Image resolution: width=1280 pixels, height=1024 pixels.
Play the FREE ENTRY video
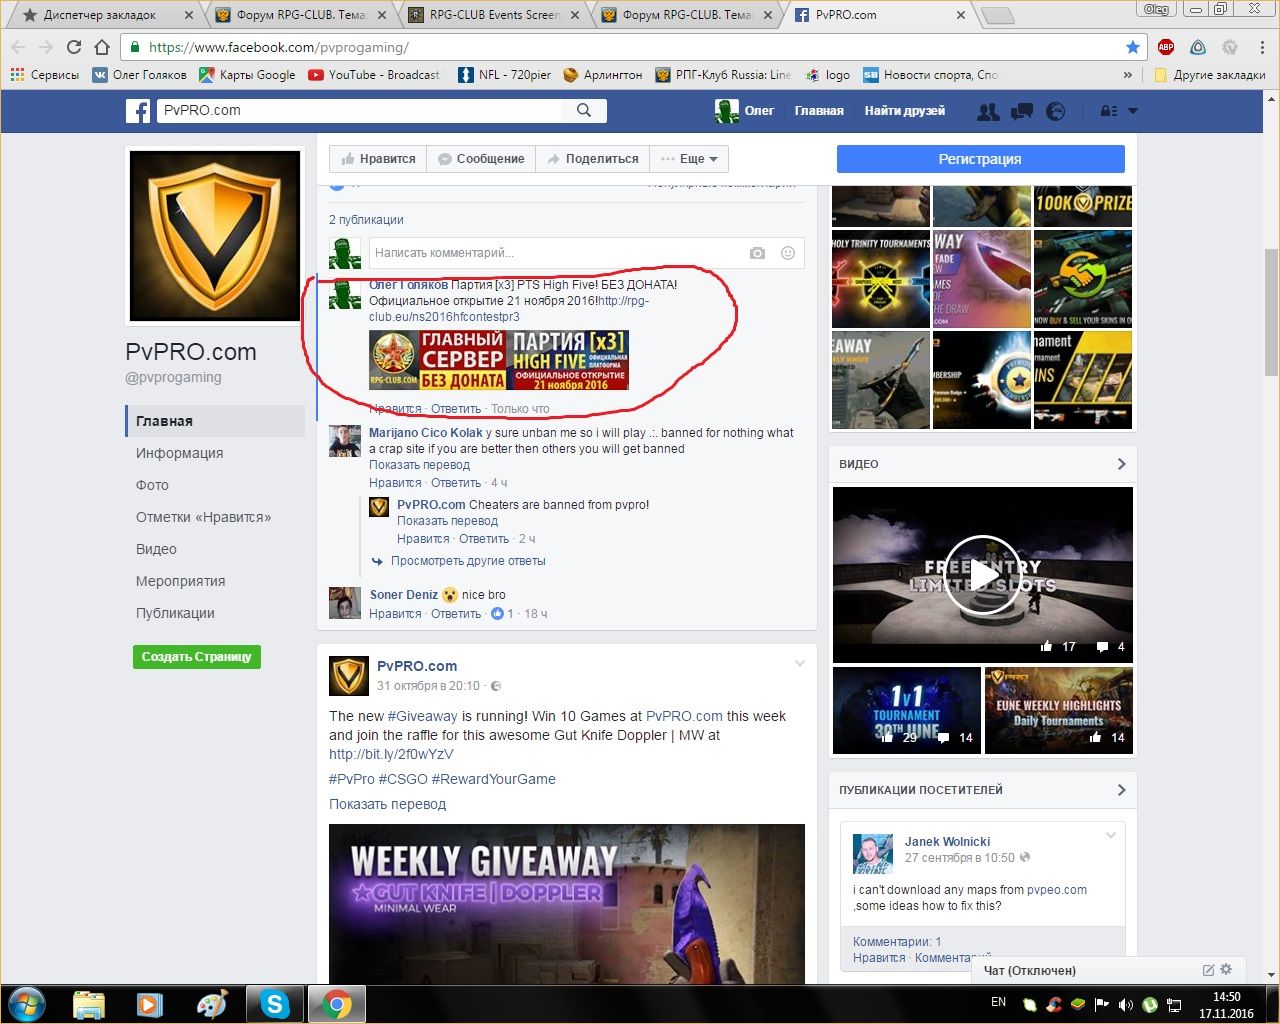(x=983, y=575)
